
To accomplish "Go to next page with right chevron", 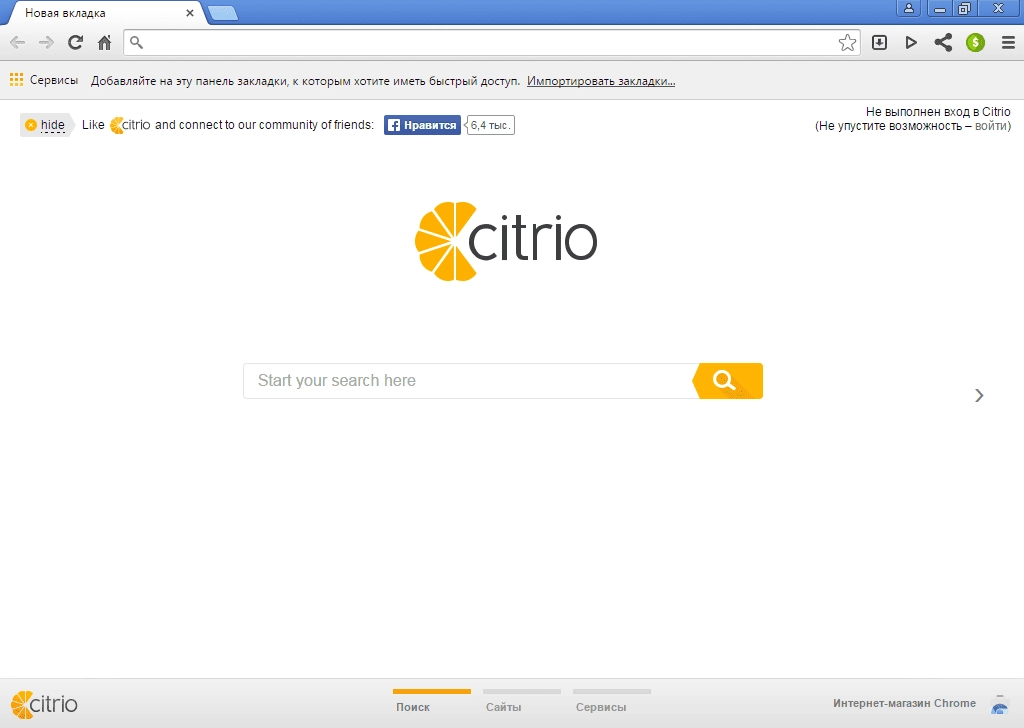I will 979,396.
